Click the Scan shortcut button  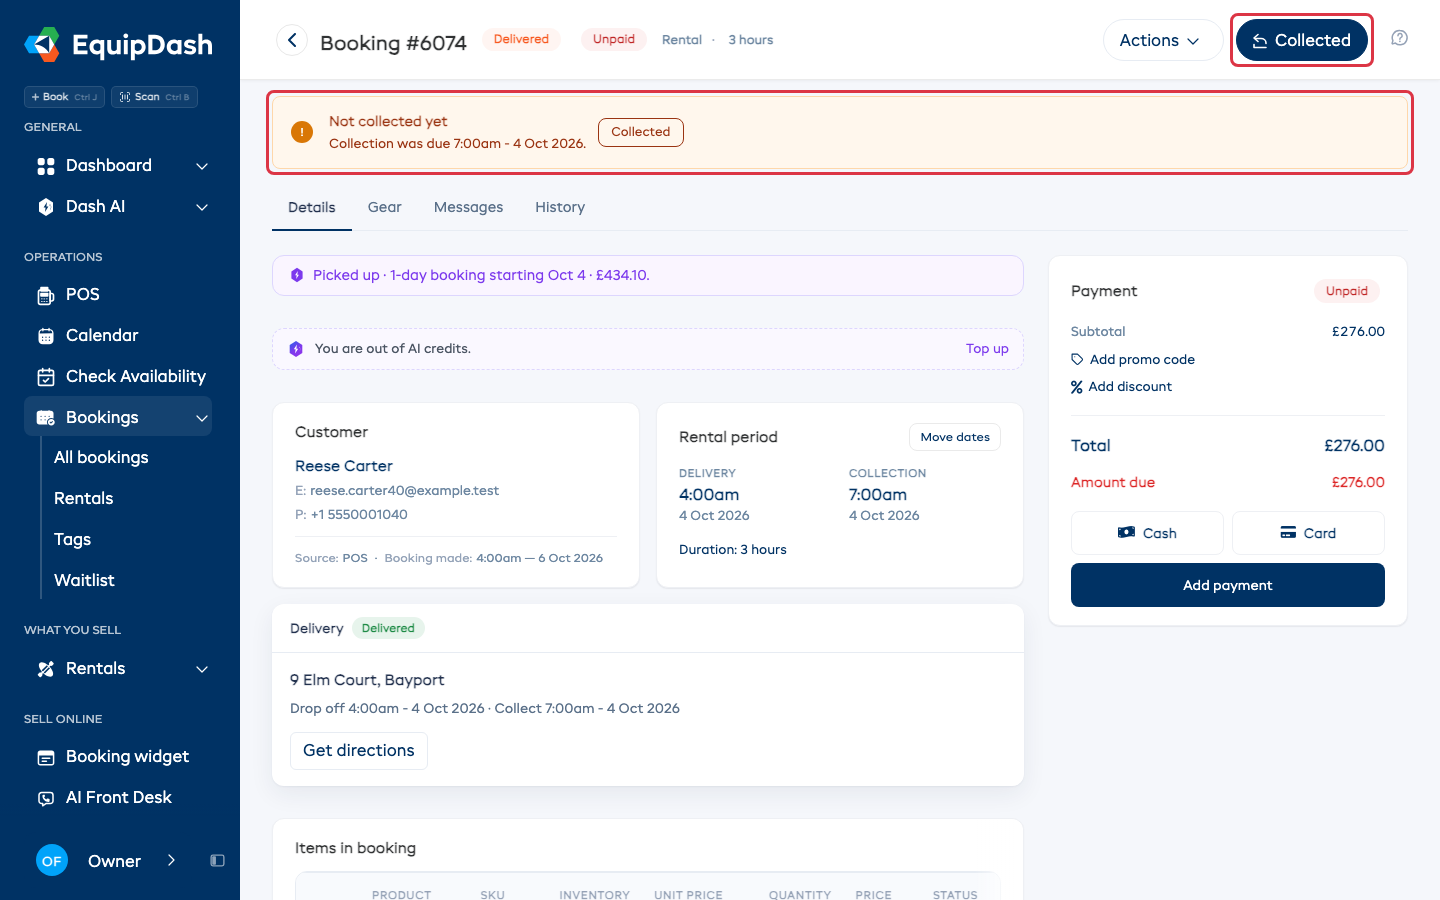154,97
